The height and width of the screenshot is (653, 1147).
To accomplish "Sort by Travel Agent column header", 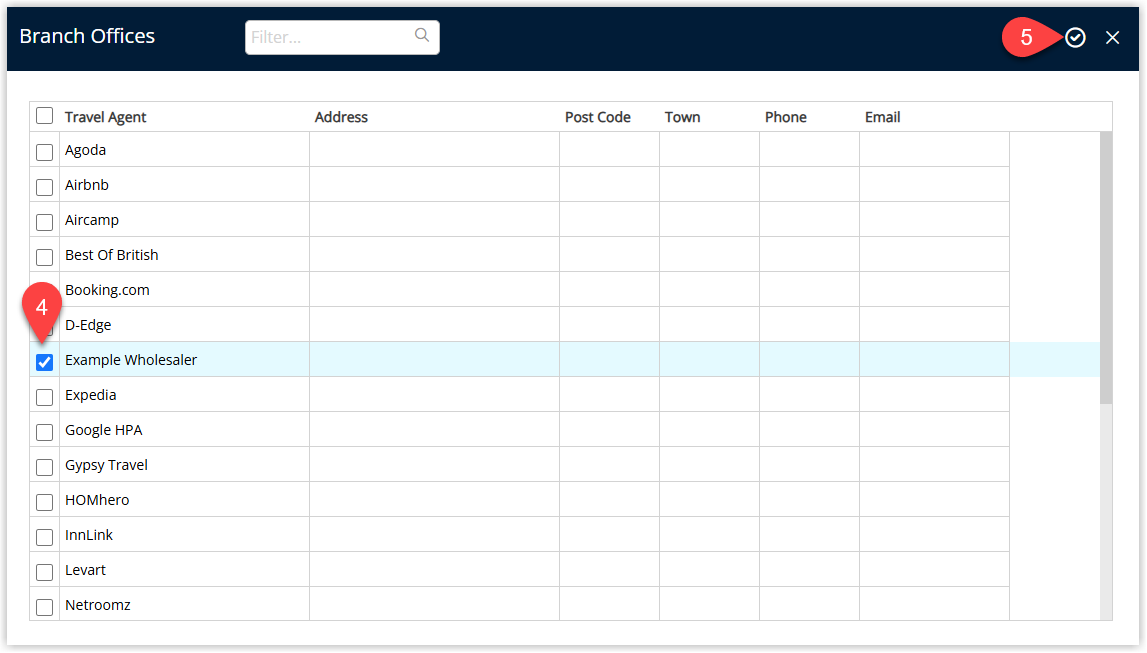I will point(105,117).
